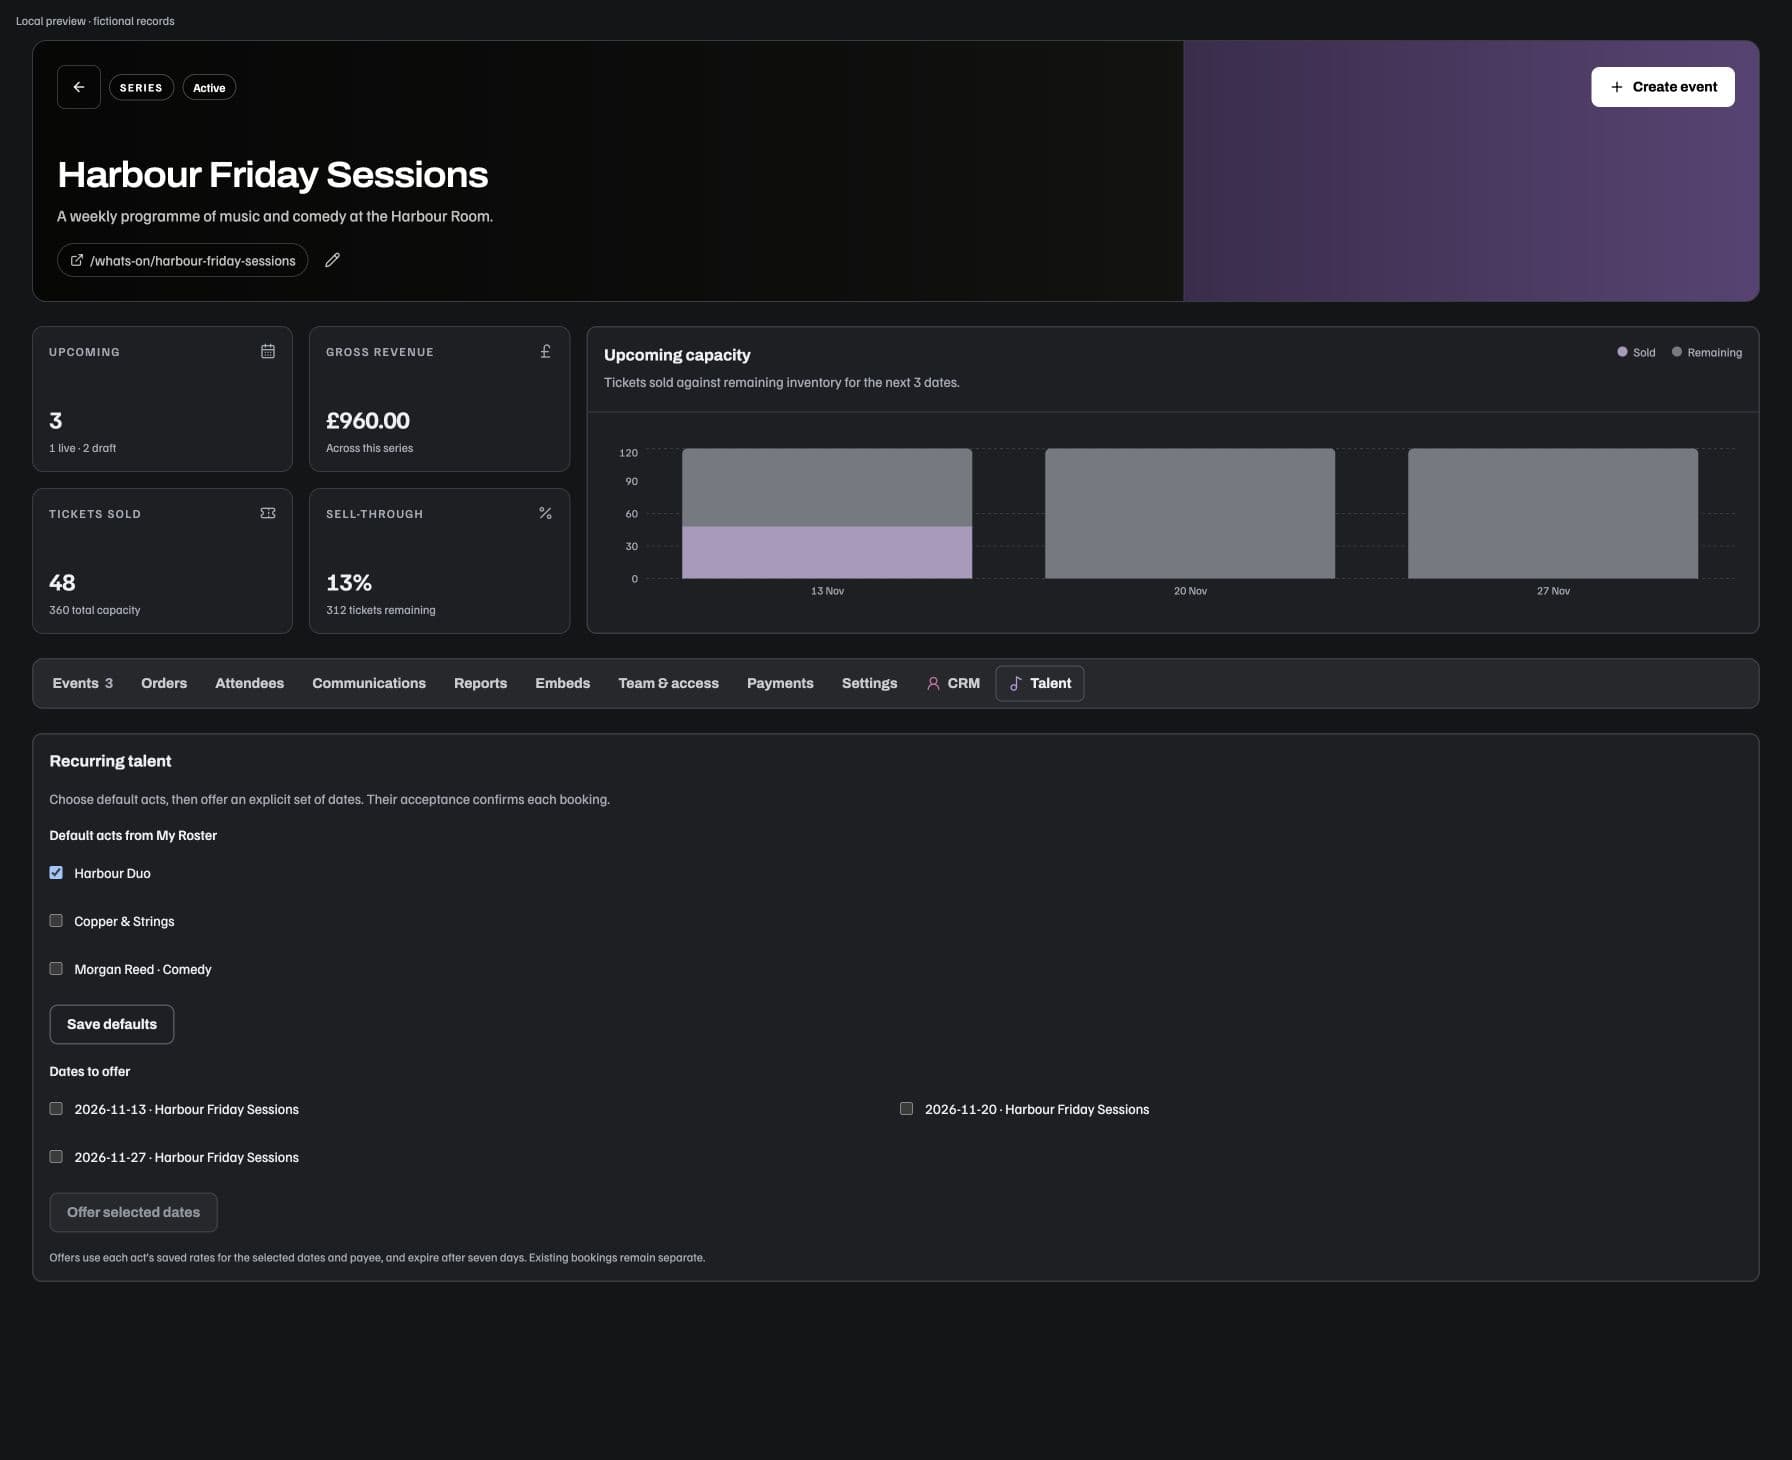Click the '312 tickets remaining' text
The image size is (1792, 1460).
381,610
